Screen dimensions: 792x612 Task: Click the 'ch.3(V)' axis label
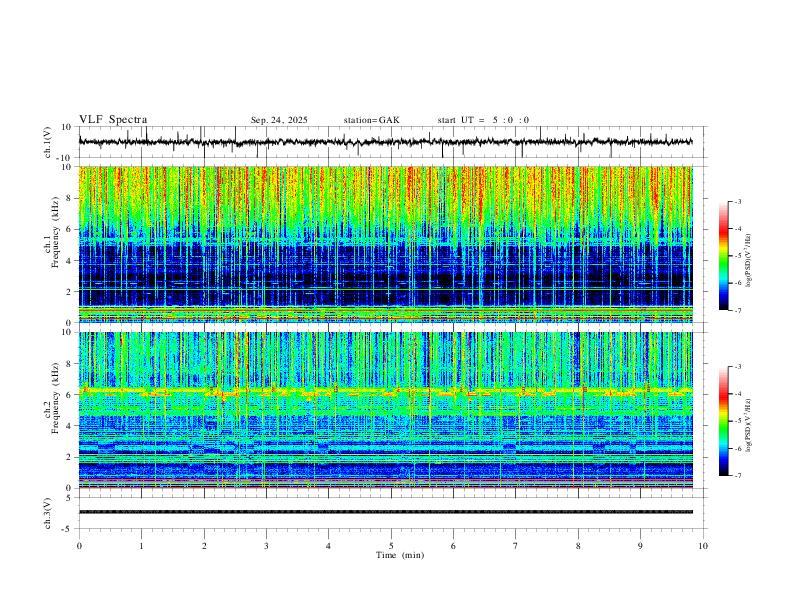pos(48,514)
